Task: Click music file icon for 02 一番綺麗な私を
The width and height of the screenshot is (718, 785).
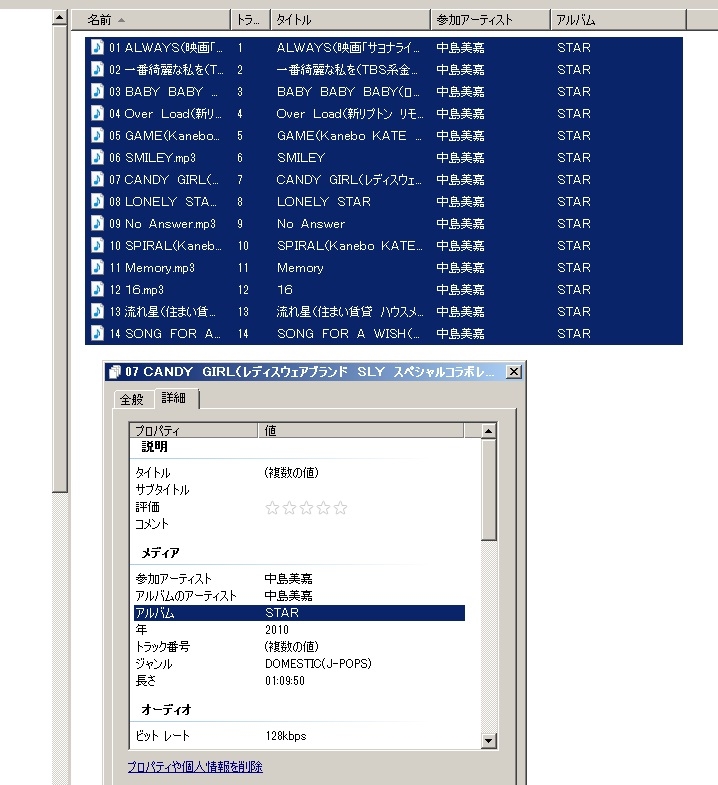Action: click(97, 69)
